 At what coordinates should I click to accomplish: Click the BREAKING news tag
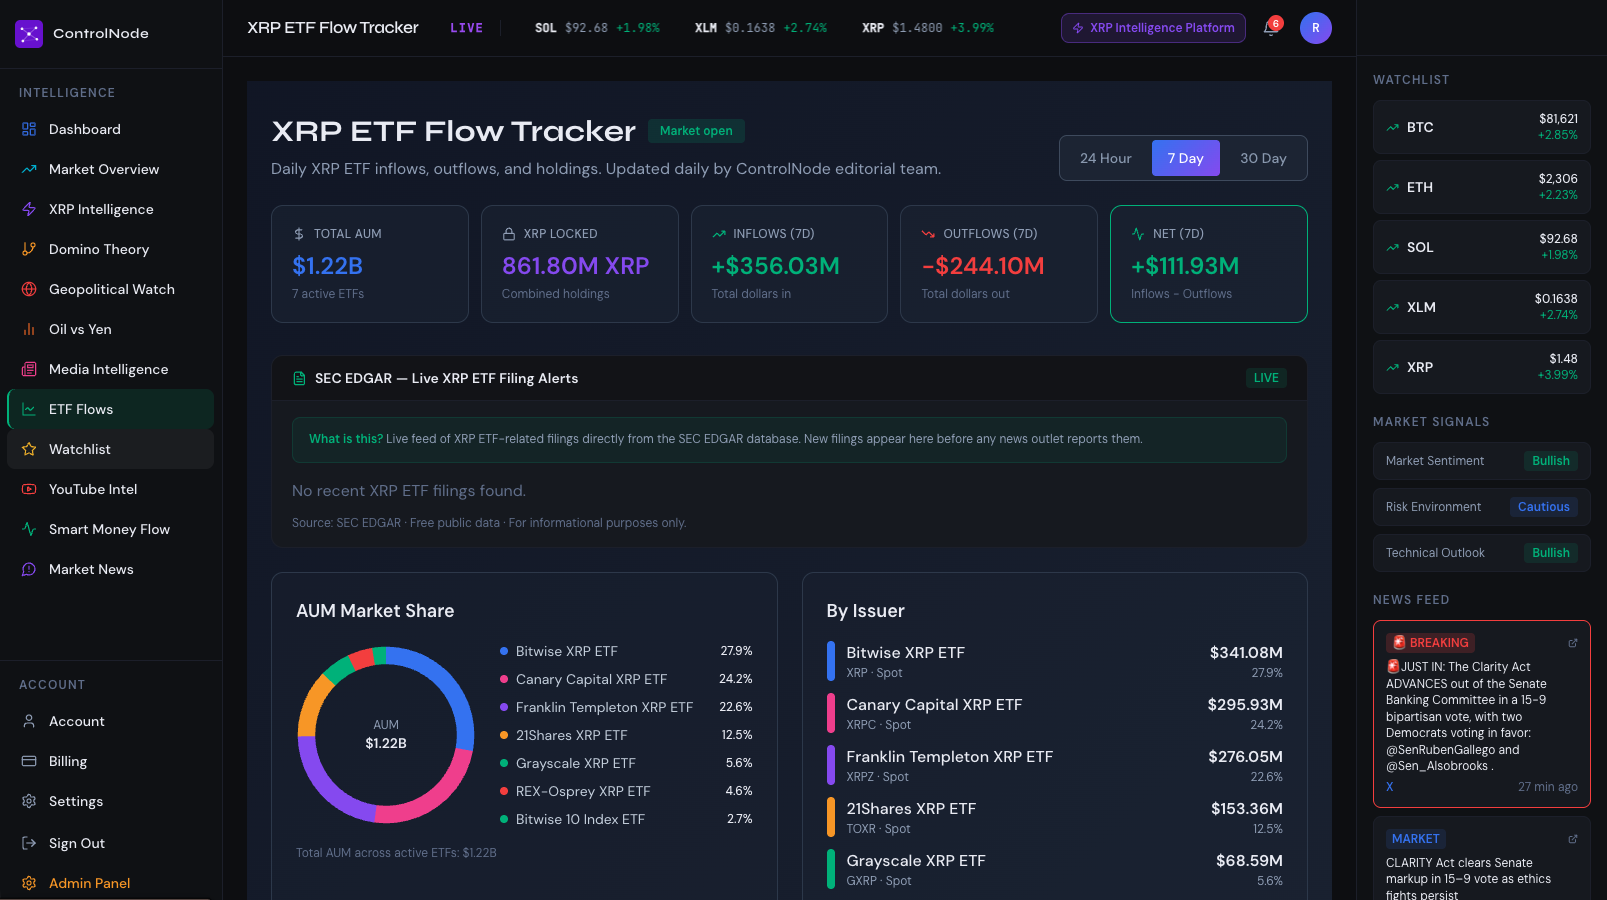tap(1430, 643)
